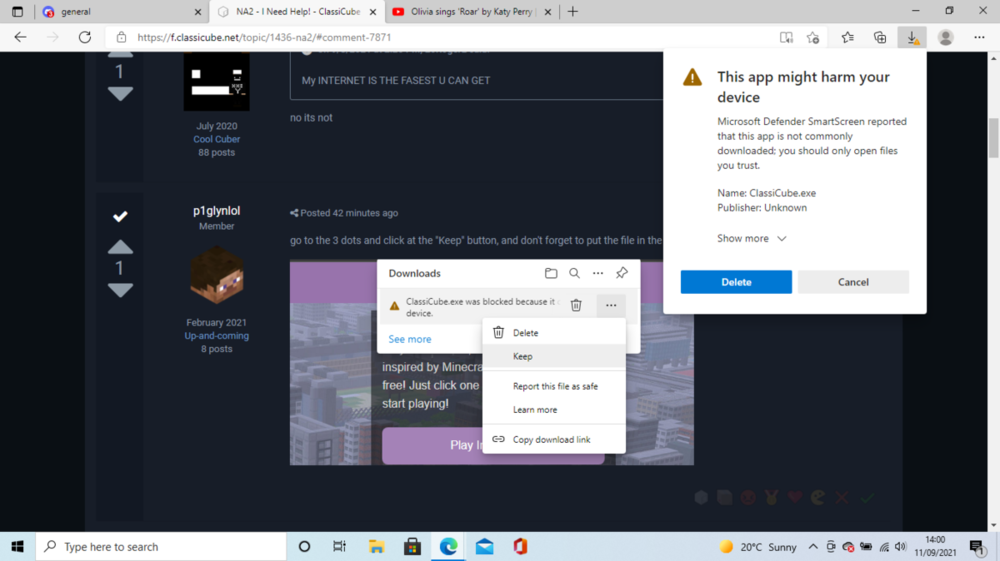The height and width of the screenshot is (561, 1000).
Task: Open the browser profile avatar
Action: click(x=946, y=38)
